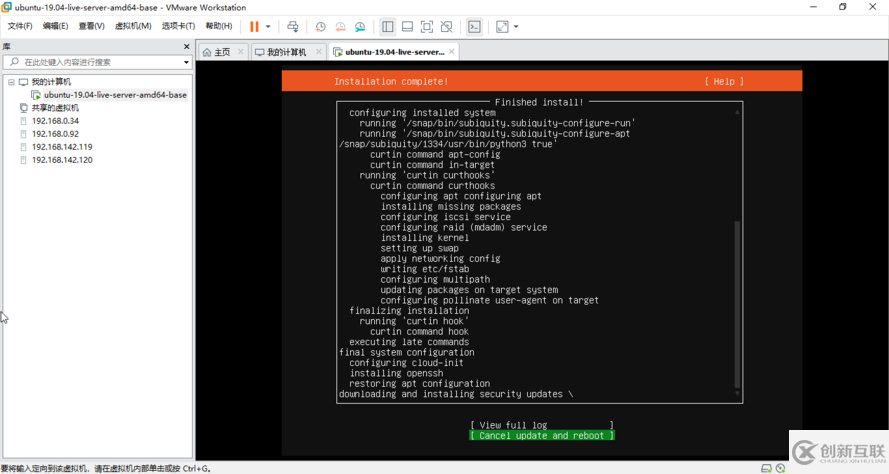Screen dimensions: 889x474
Task: Select the 192.168.0.92 host entry
Action: coord(55,134)
